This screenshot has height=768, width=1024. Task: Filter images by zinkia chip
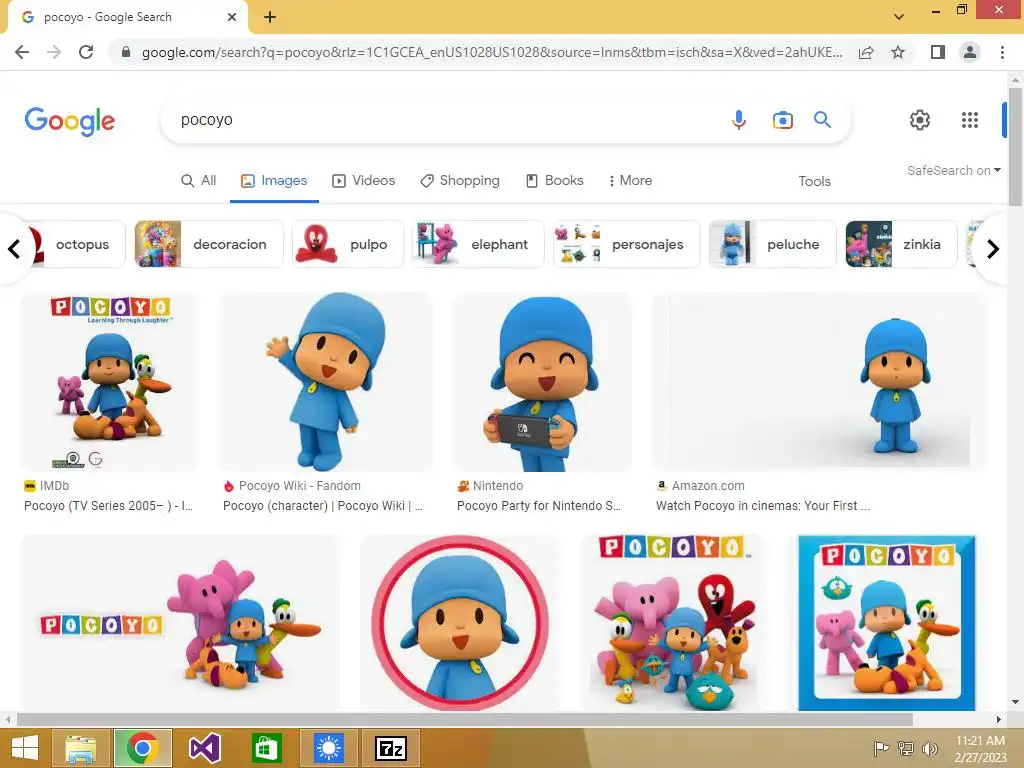click(901, 244)
